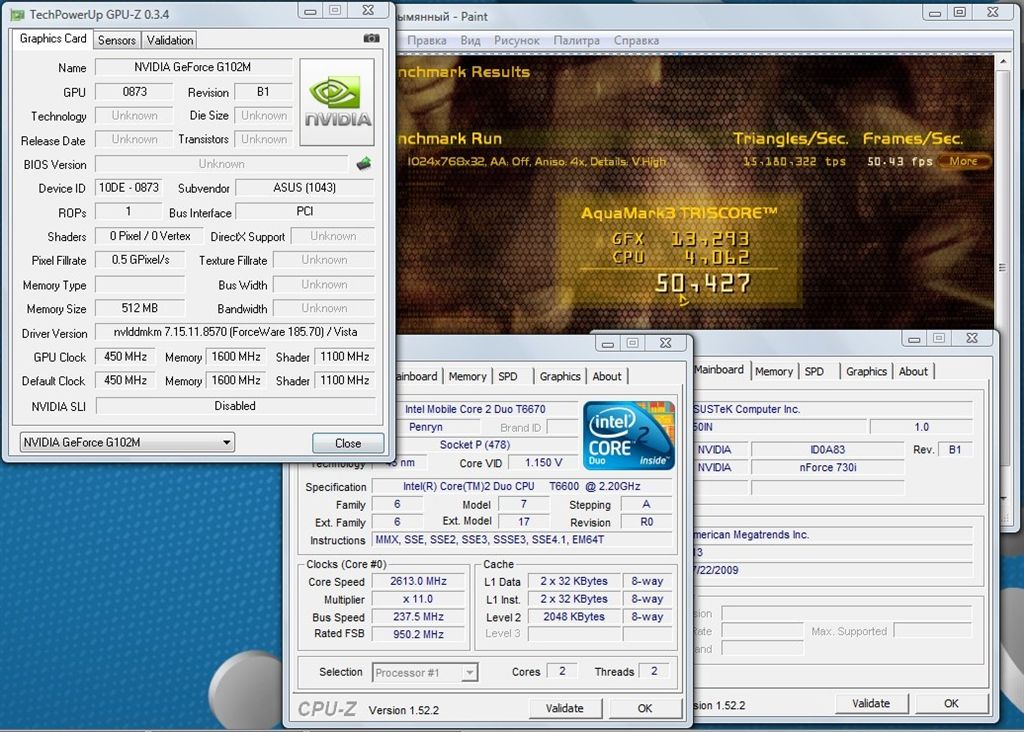Image resolution: width=1024 pixels, height=732 pixels.
Task: Click the Cores count field showing 2
Action: pyautogui.click(x=562, y=671)
